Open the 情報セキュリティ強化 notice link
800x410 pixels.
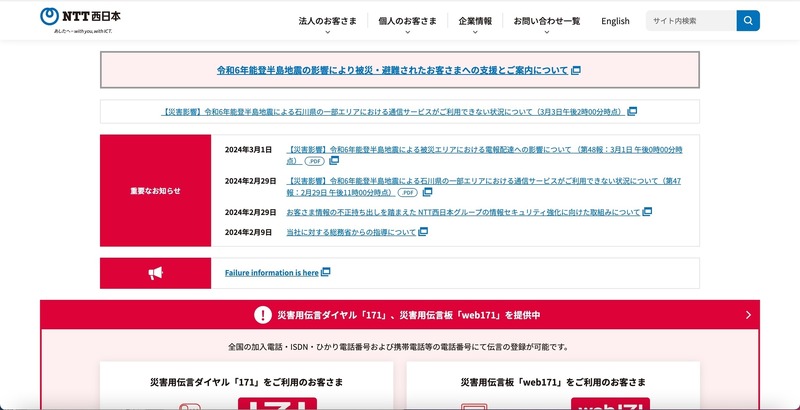462,212
